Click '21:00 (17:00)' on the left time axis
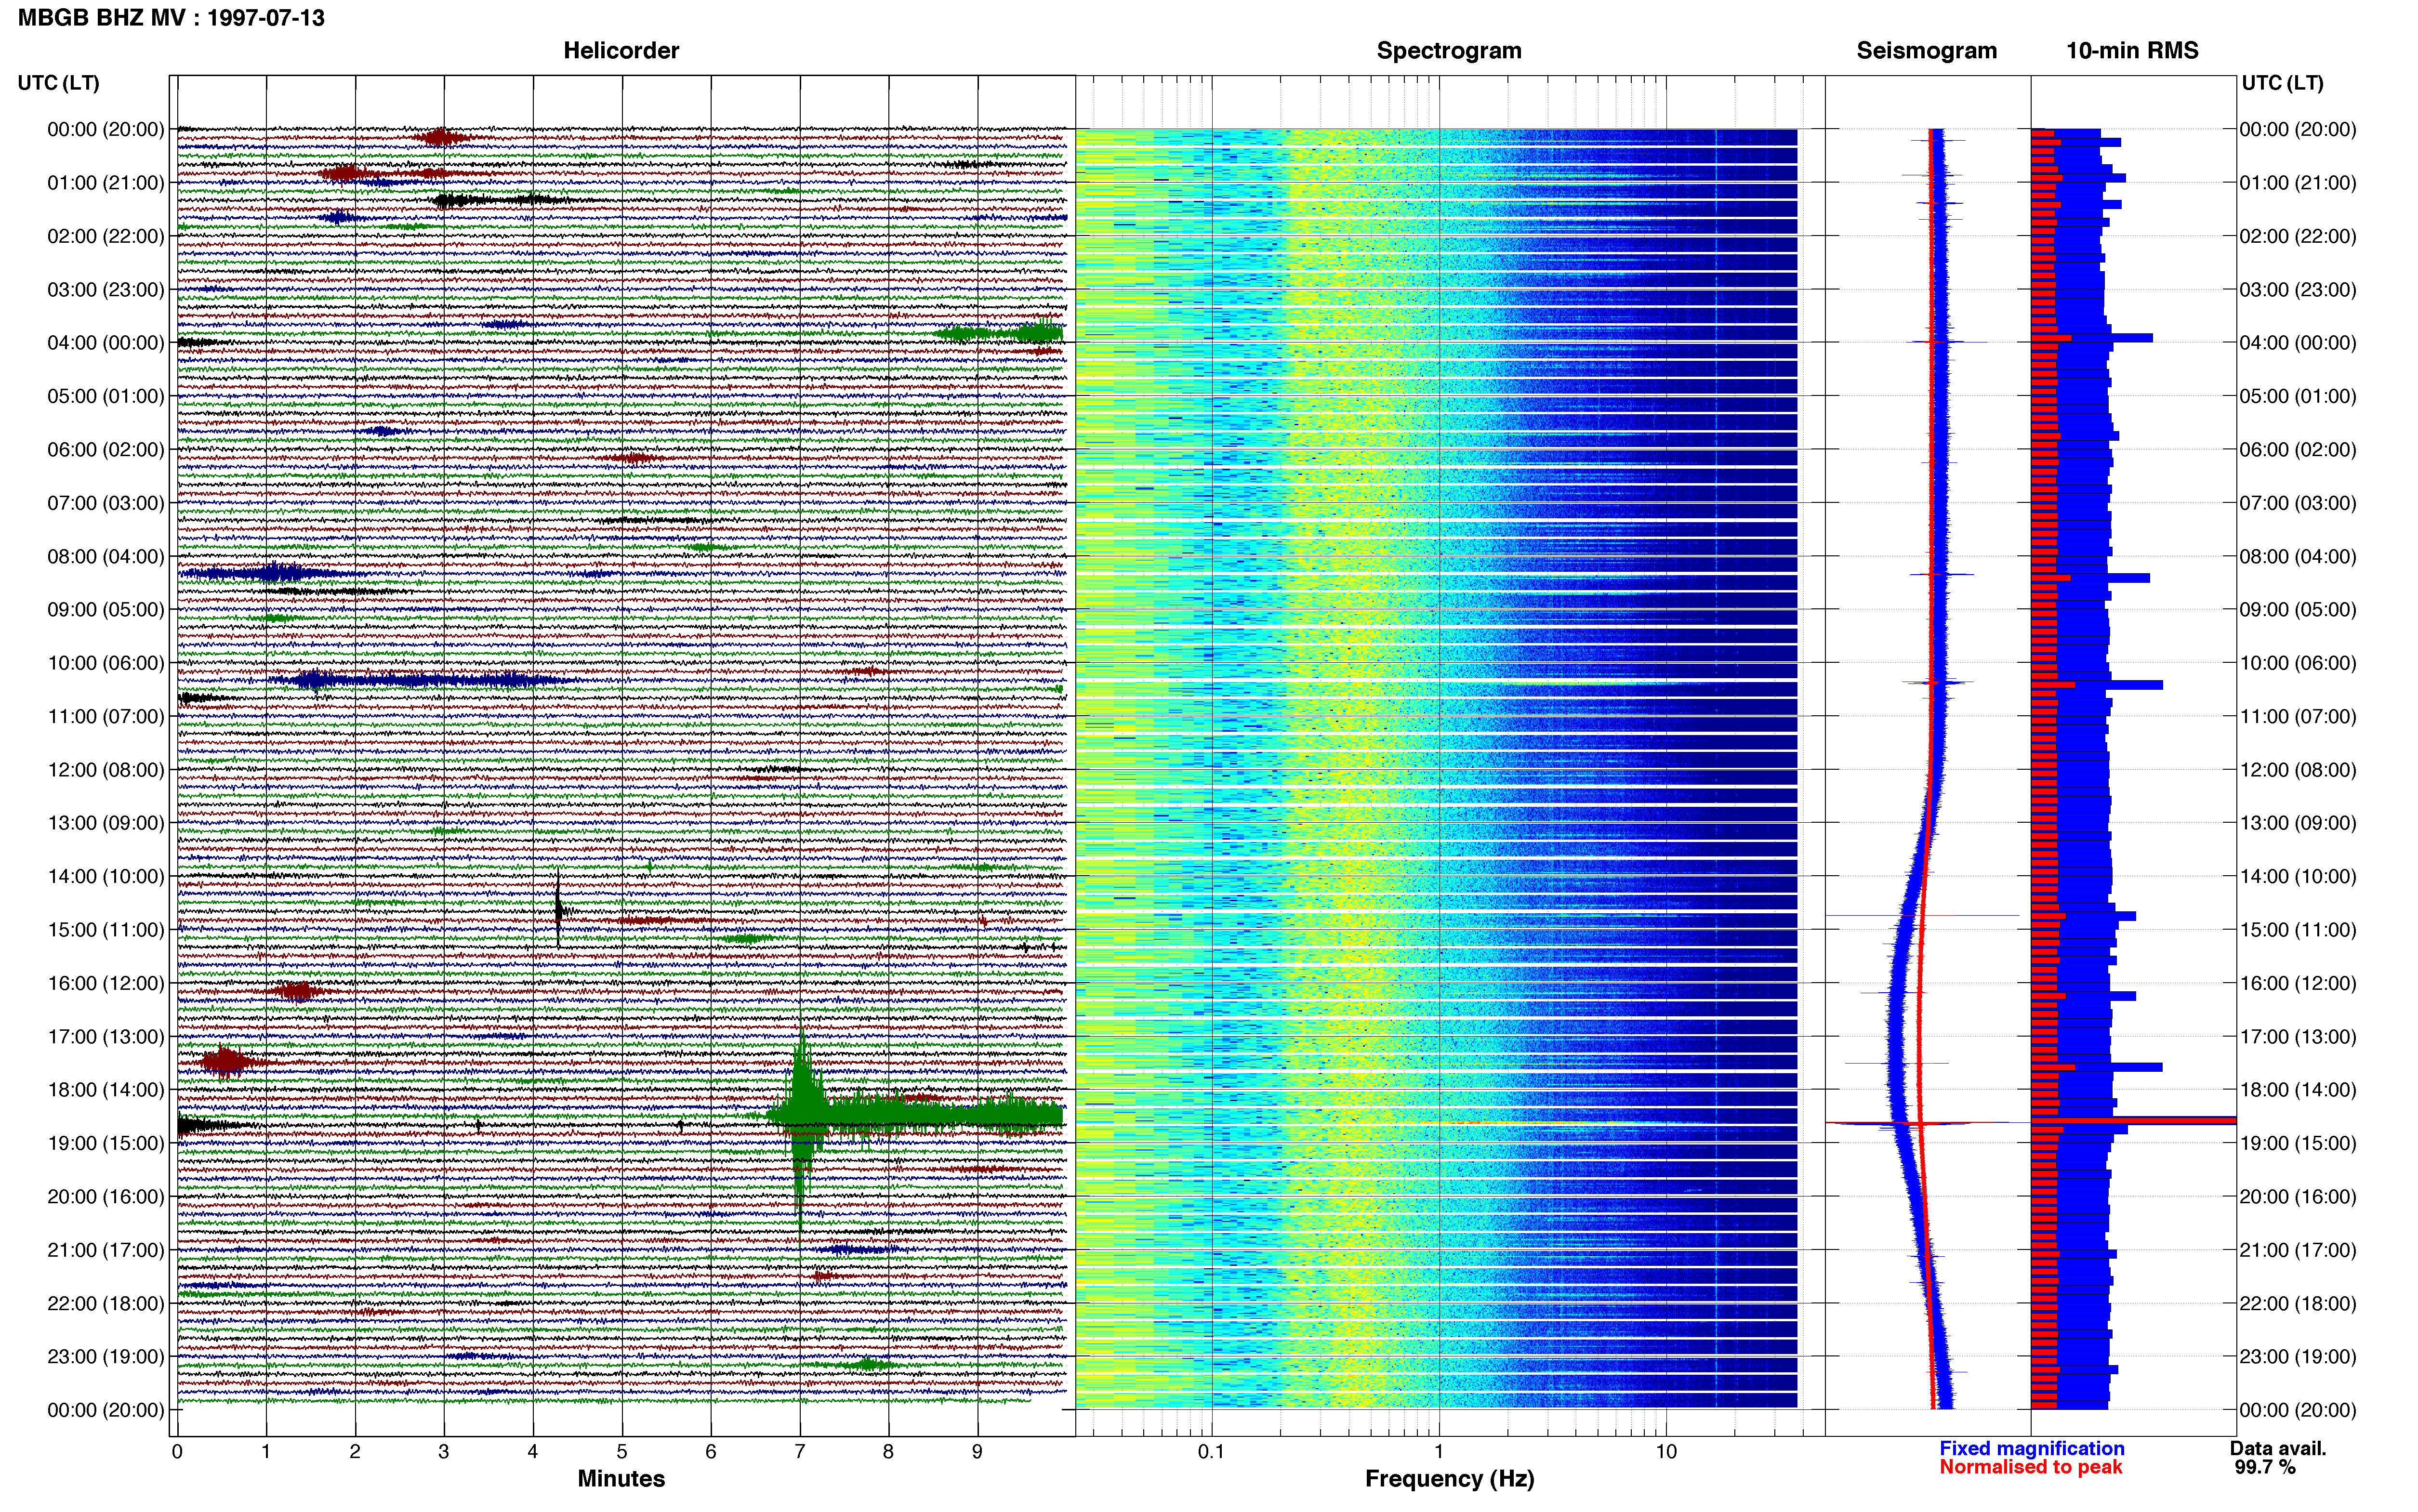Image resolution: width=2418 pixels, height=1512 pixels. (106, 1250)
